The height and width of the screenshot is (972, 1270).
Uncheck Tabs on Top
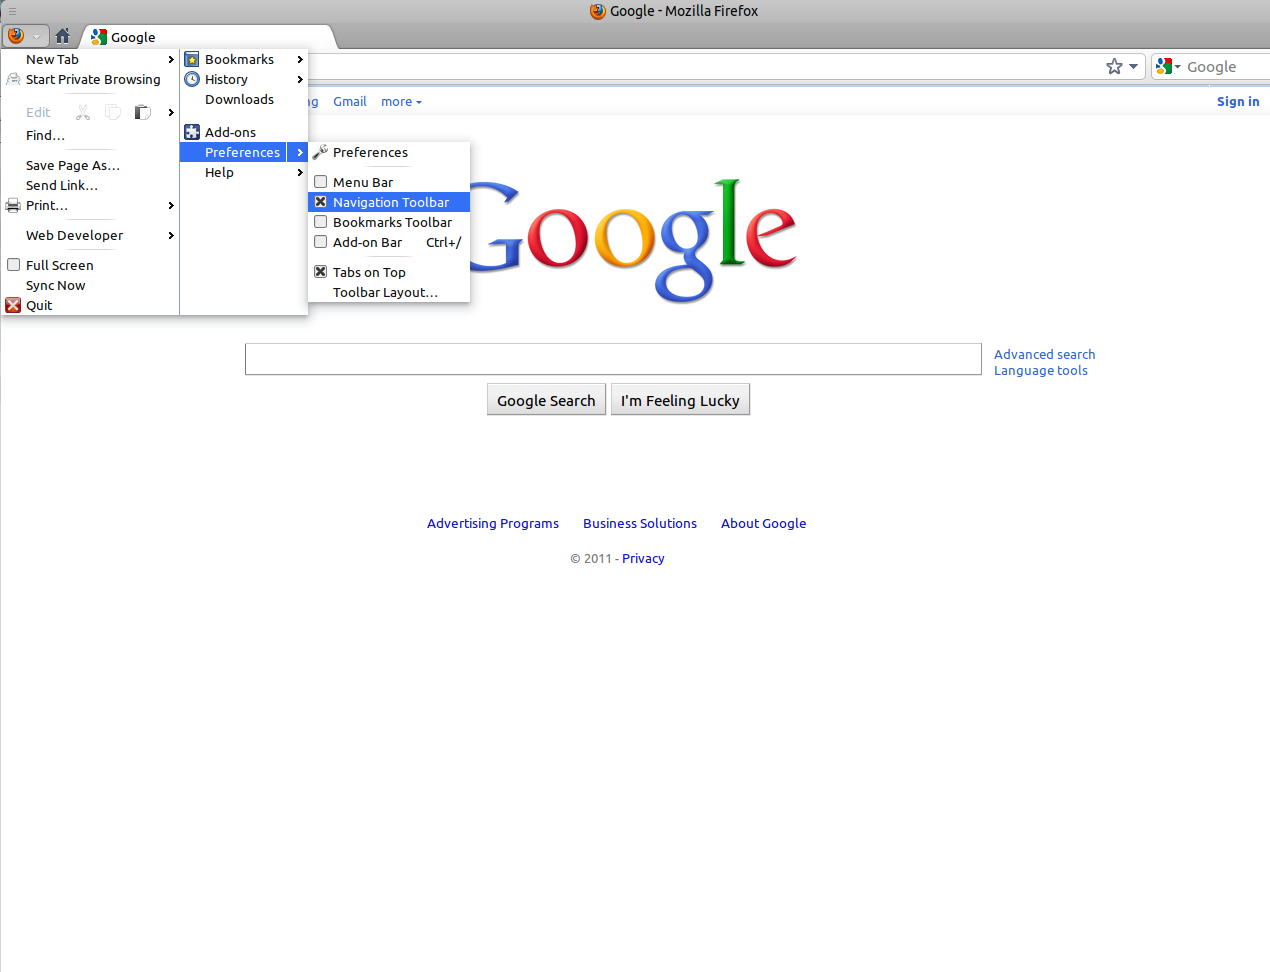coord(321,272)
